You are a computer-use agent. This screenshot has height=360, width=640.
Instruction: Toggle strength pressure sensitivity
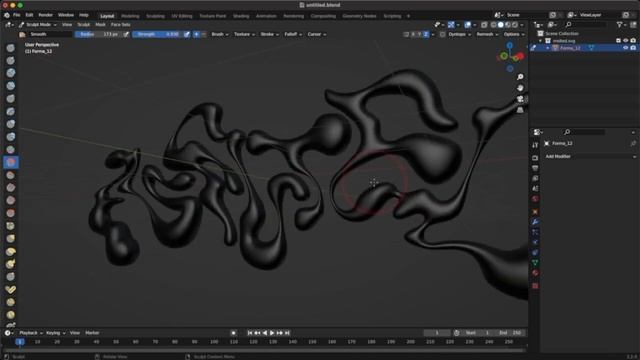point(187,34)
